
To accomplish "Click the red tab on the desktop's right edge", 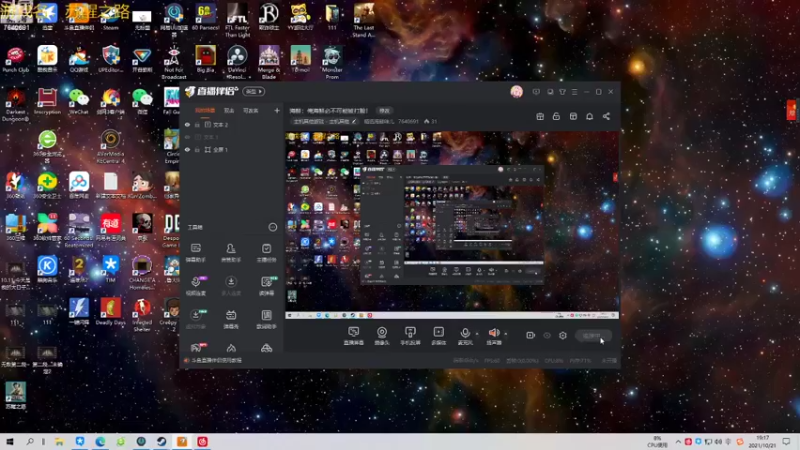I will (791, 111).
